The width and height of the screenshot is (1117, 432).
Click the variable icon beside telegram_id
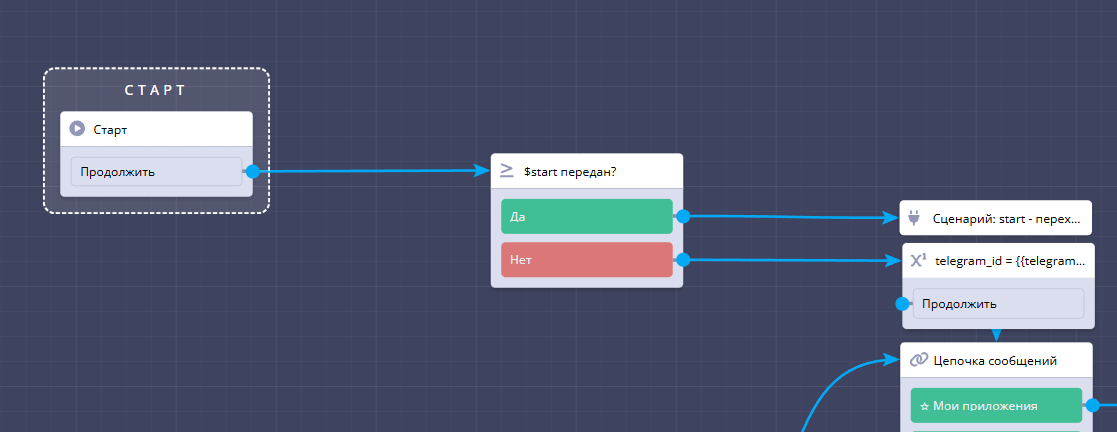point(918,261)
